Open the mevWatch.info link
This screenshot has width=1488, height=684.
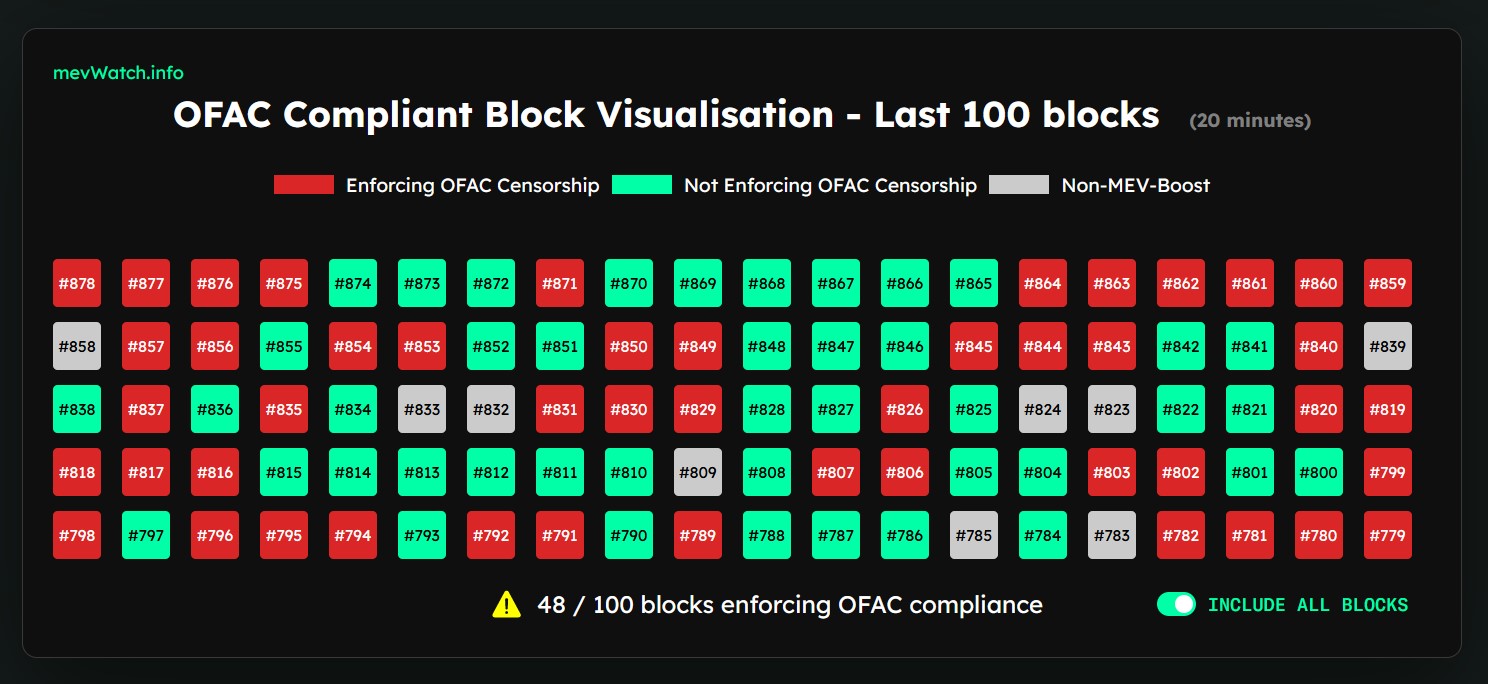point(118,73)
